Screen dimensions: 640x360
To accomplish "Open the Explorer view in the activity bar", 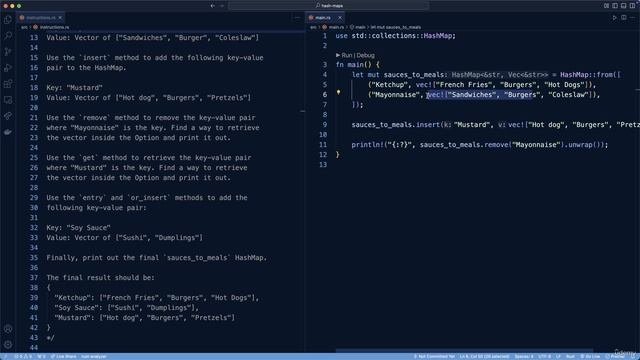I will click(8, 20).
